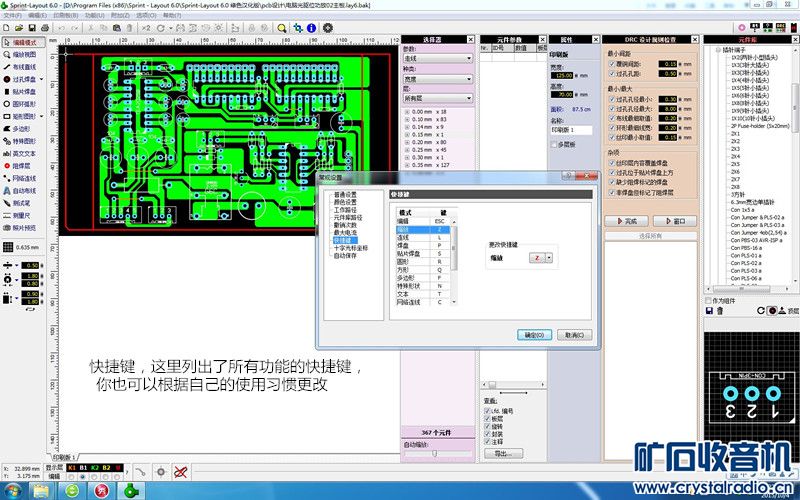Expand the '0.20 mm x 80' list entry
Viewport: 800px width, 500px height.
[x=407, y=142]
